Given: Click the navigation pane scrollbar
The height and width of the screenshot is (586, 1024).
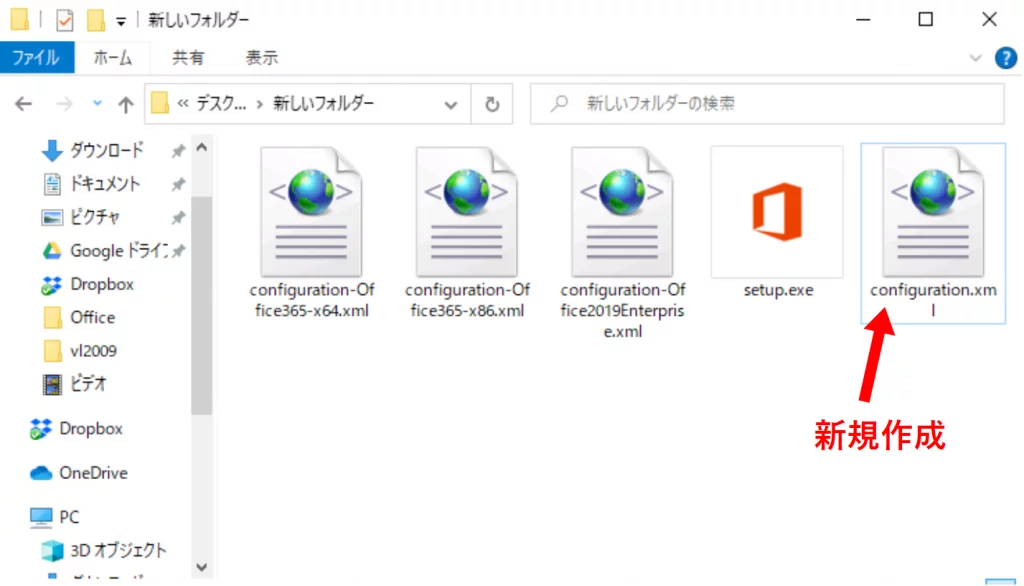Looking at the screenshot, I should 201,300.
